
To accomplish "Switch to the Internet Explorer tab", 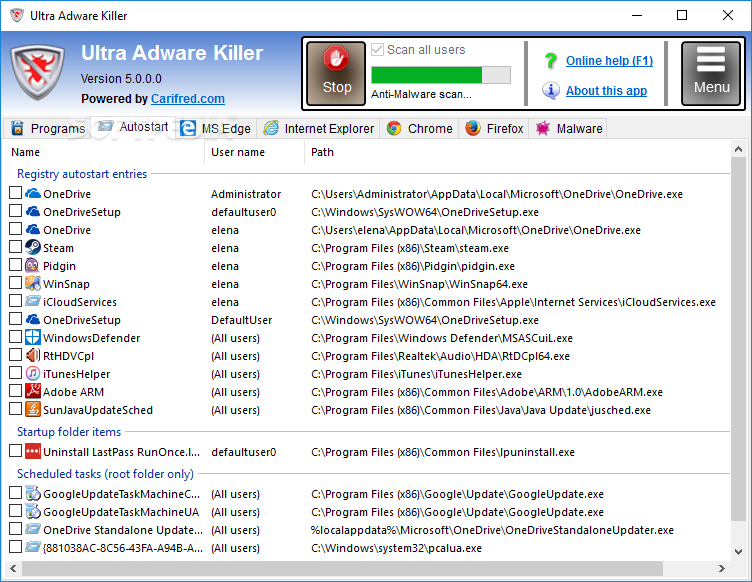I will [x=318, y=128].
